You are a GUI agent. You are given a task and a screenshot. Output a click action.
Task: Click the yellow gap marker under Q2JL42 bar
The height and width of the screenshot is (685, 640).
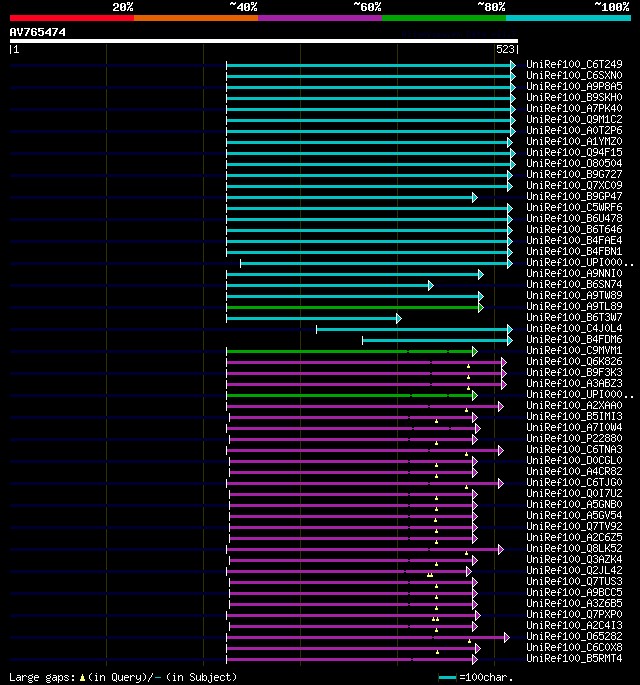[430, 575]
